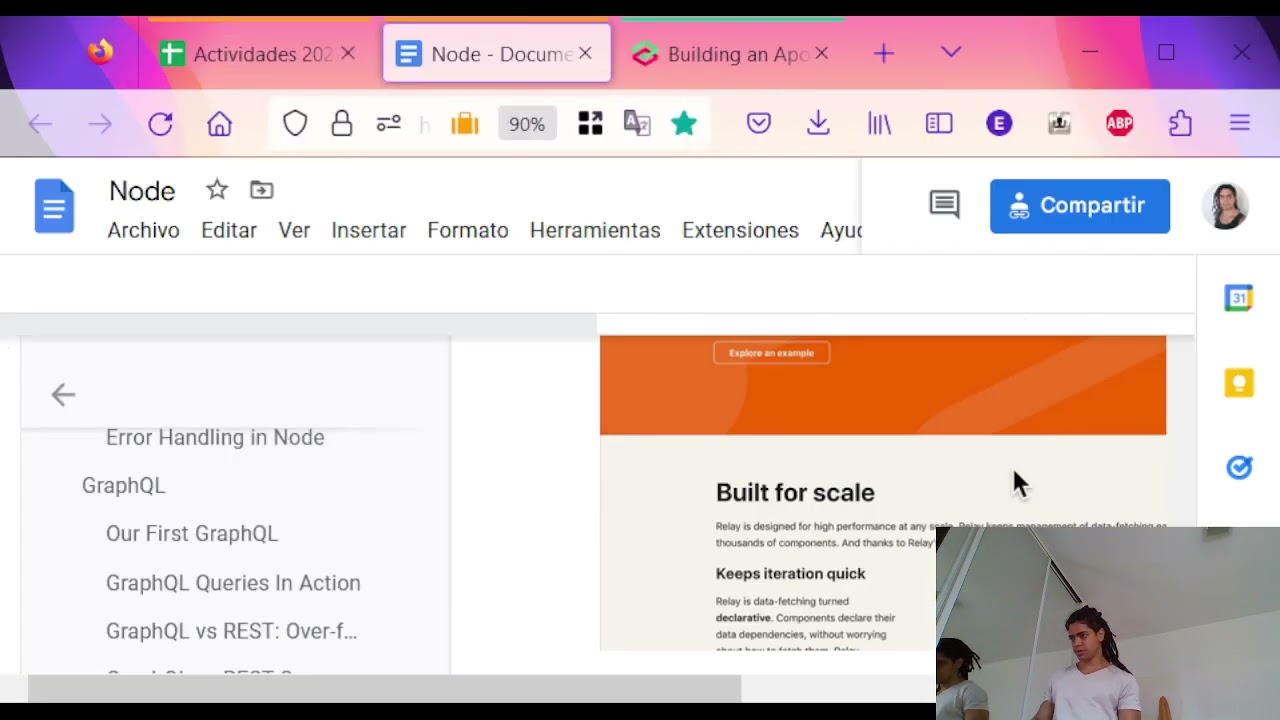
Task: Open the Ver menu
Action: tap(294, 230)
